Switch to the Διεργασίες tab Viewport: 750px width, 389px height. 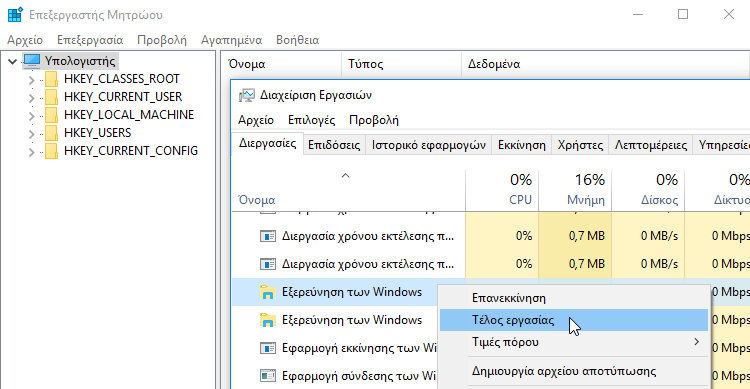268,144
